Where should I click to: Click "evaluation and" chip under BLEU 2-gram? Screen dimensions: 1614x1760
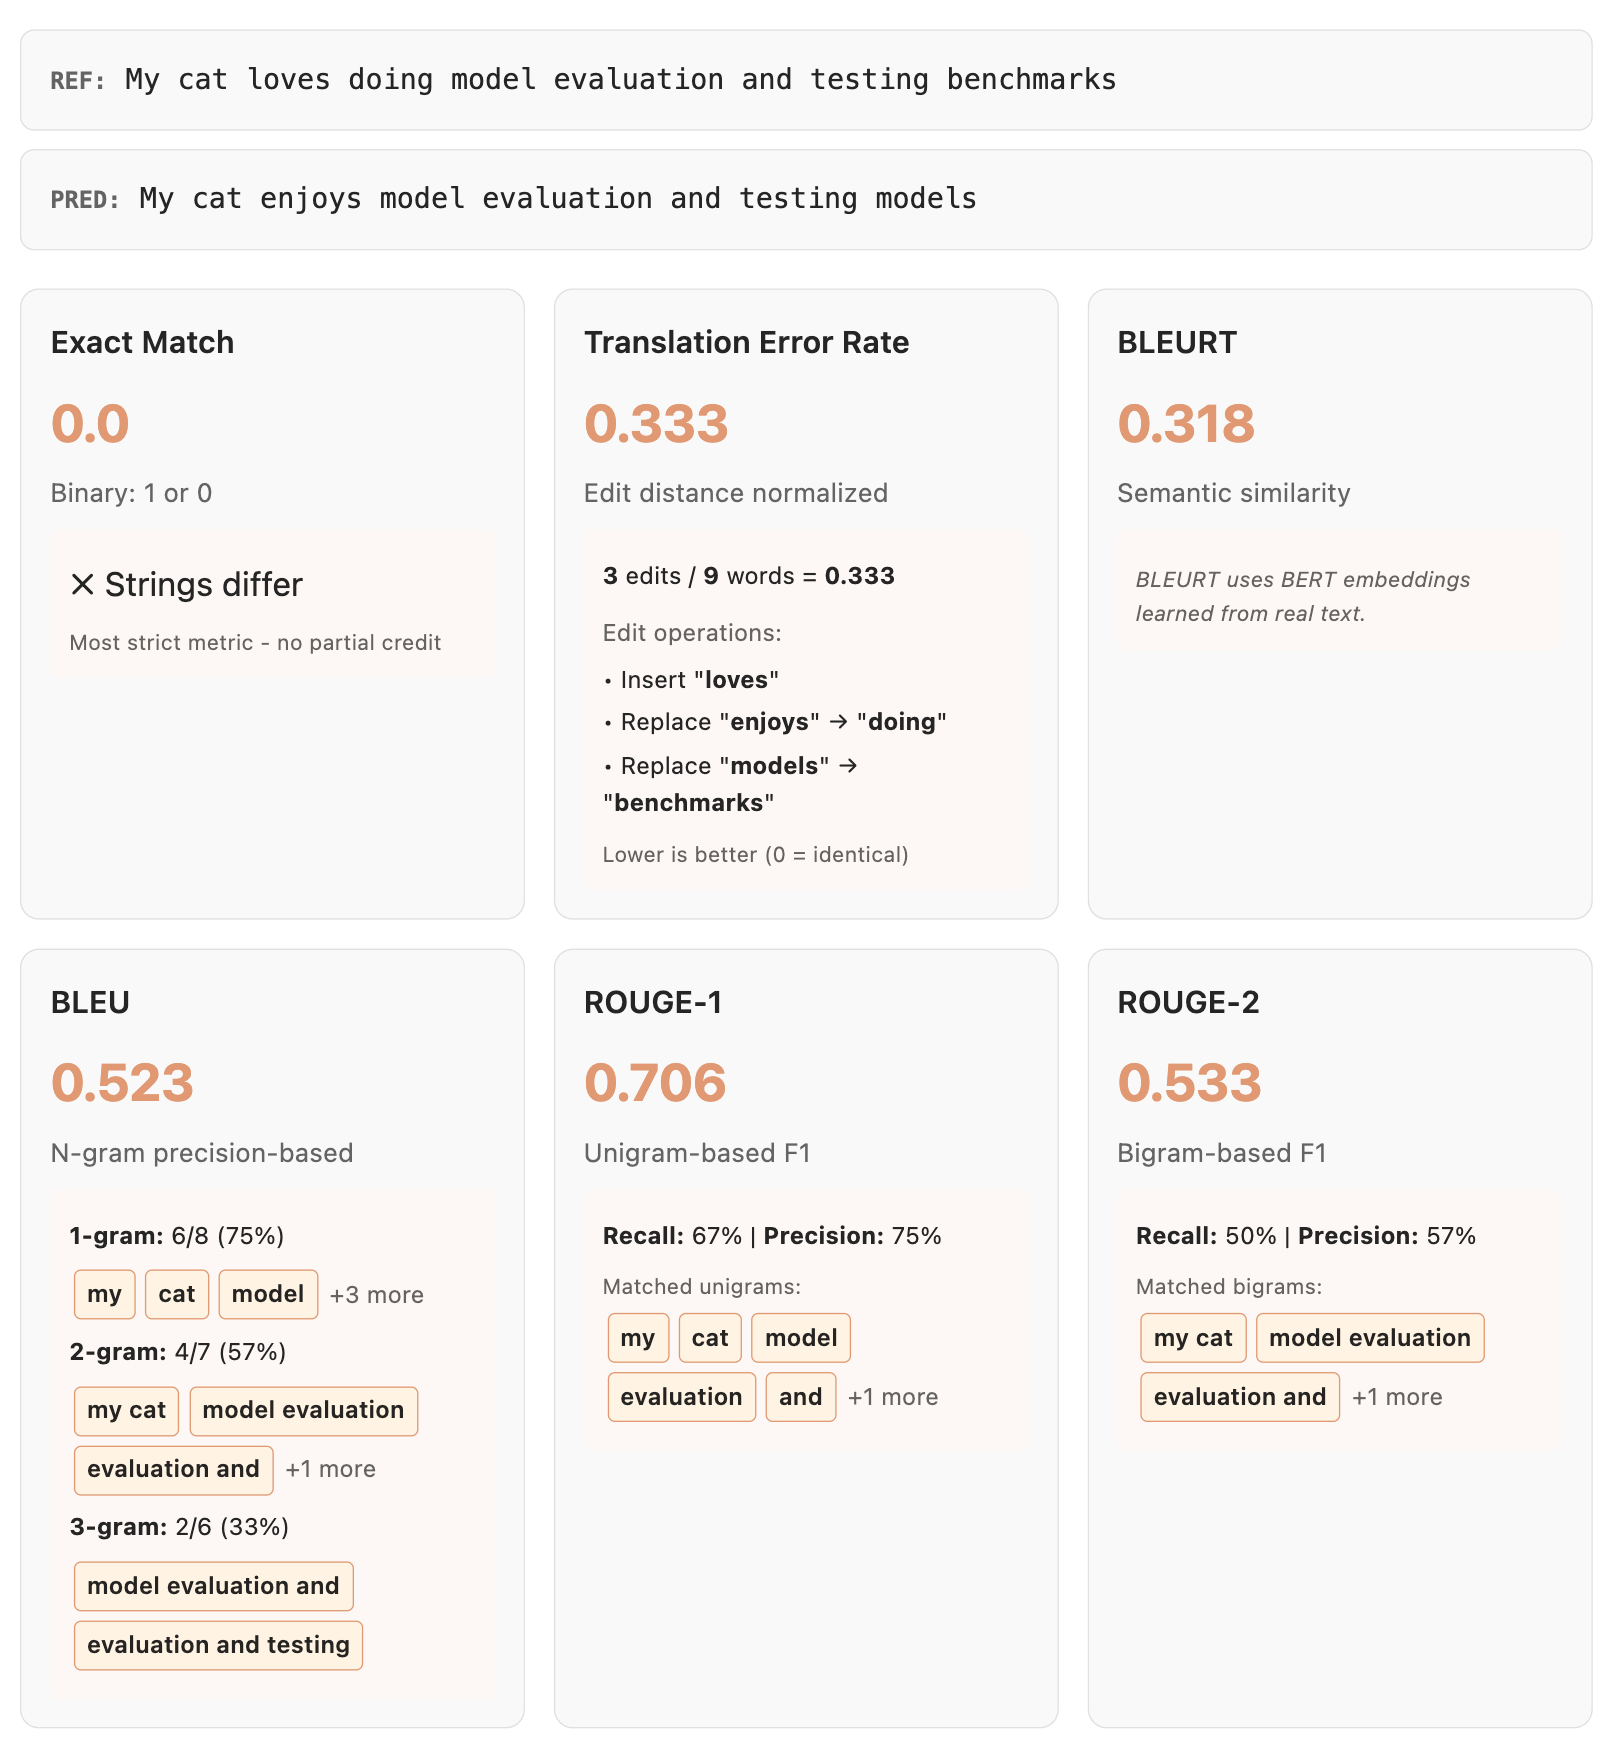coord(173,1469)
